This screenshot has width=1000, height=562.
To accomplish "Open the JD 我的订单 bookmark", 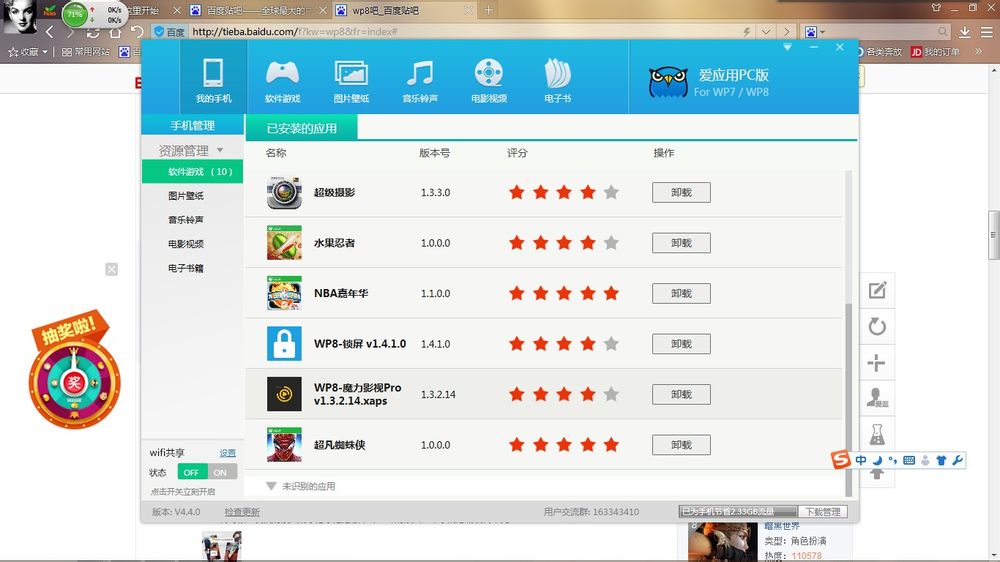I will (935, 52).
